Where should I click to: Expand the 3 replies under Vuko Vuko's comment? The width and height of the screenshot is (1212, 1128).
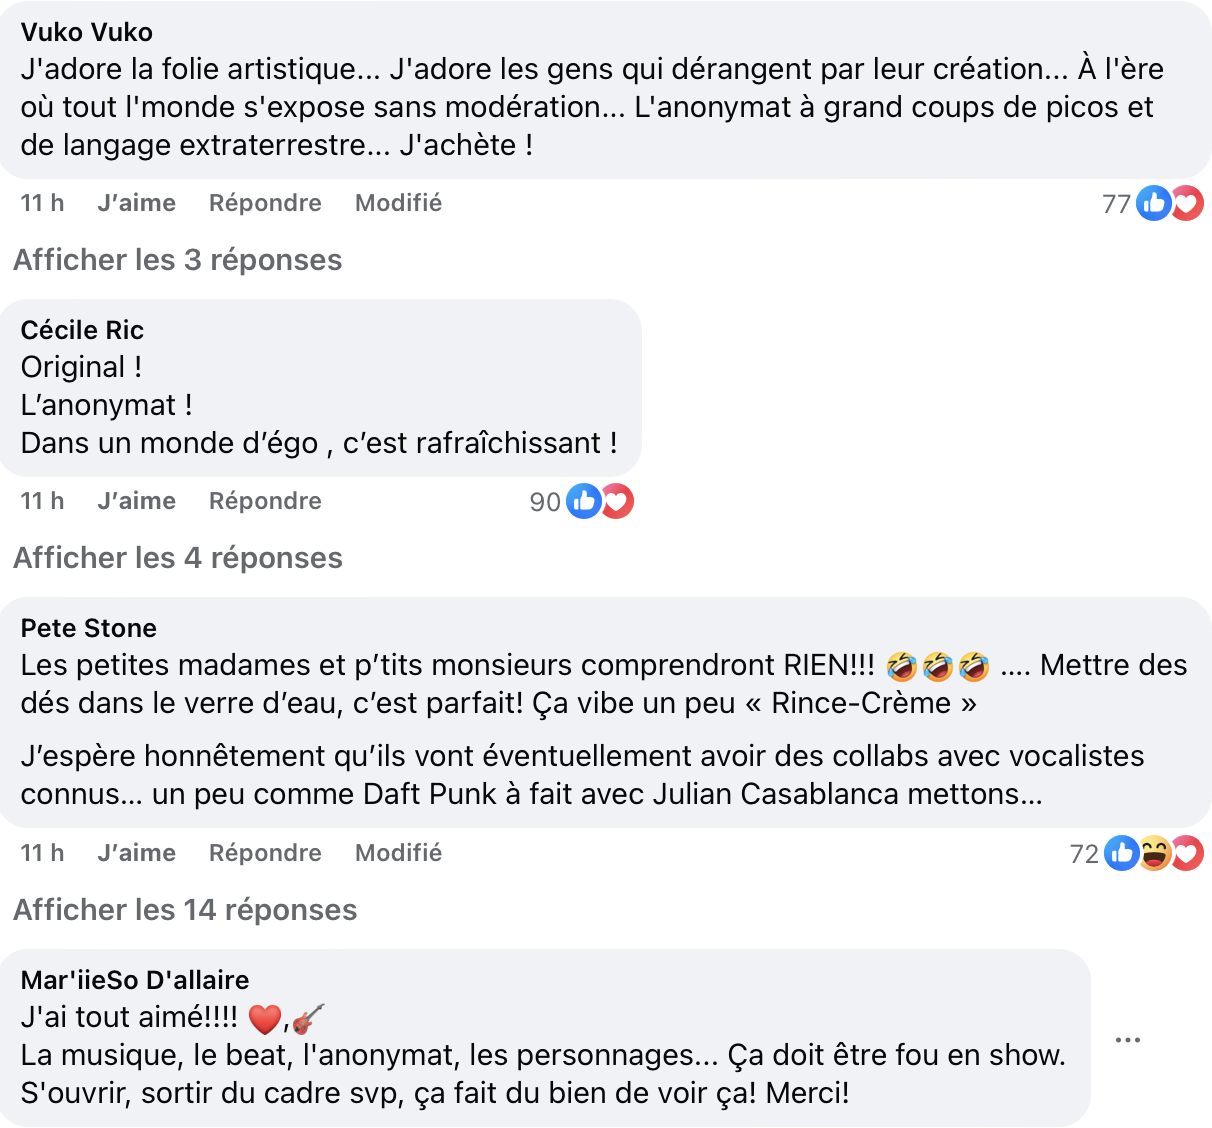tap(176, 260)
